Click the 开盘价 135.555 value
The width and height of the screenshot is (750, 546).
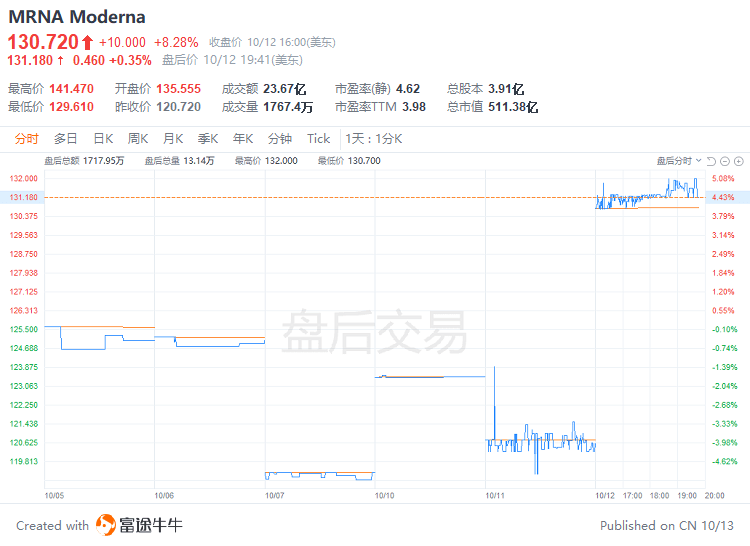click(178, 89)
